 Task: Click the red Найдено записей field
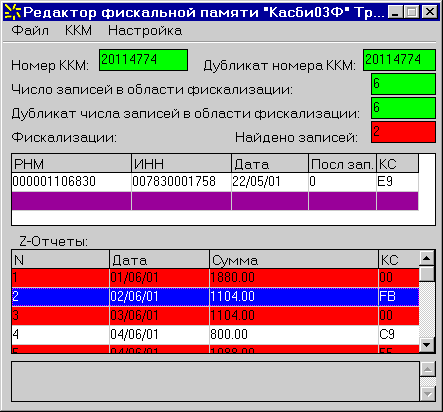pos(403,132)
